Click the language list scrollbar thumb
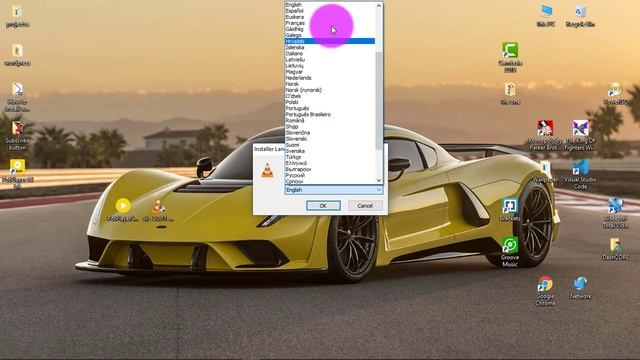Image resolution: width=640 pixels, height=360 pixels. (379, 100)
